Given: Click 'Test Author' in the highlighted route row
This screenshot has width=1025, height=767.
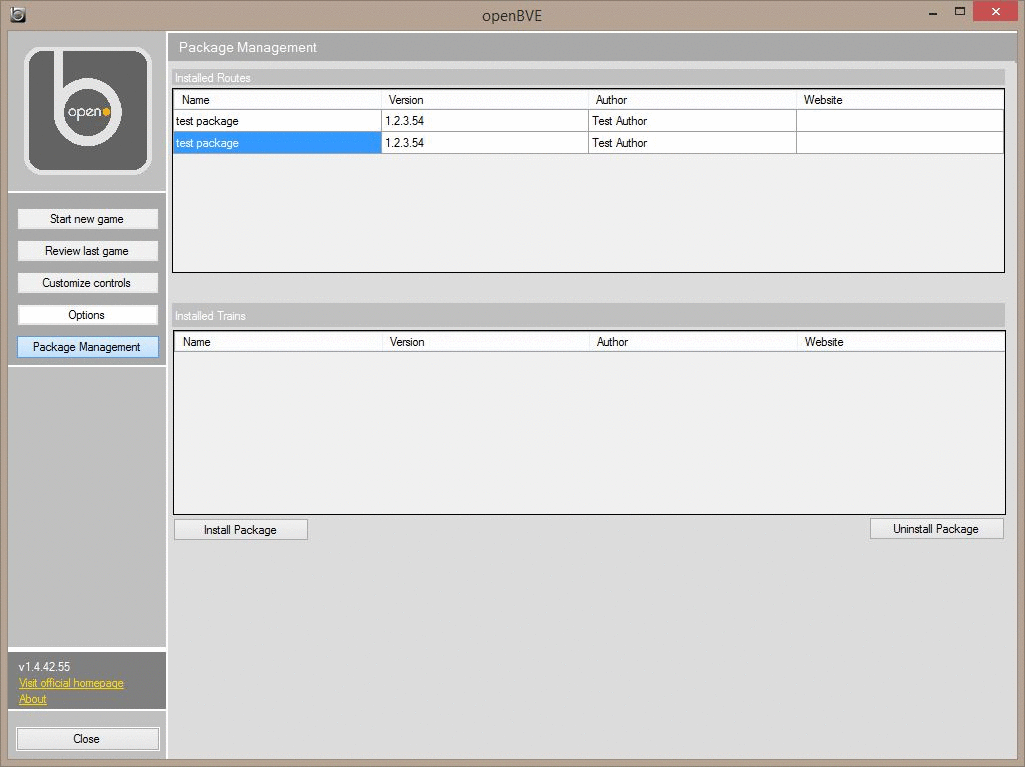Looking at the screenshot, I should pos(692,143).
